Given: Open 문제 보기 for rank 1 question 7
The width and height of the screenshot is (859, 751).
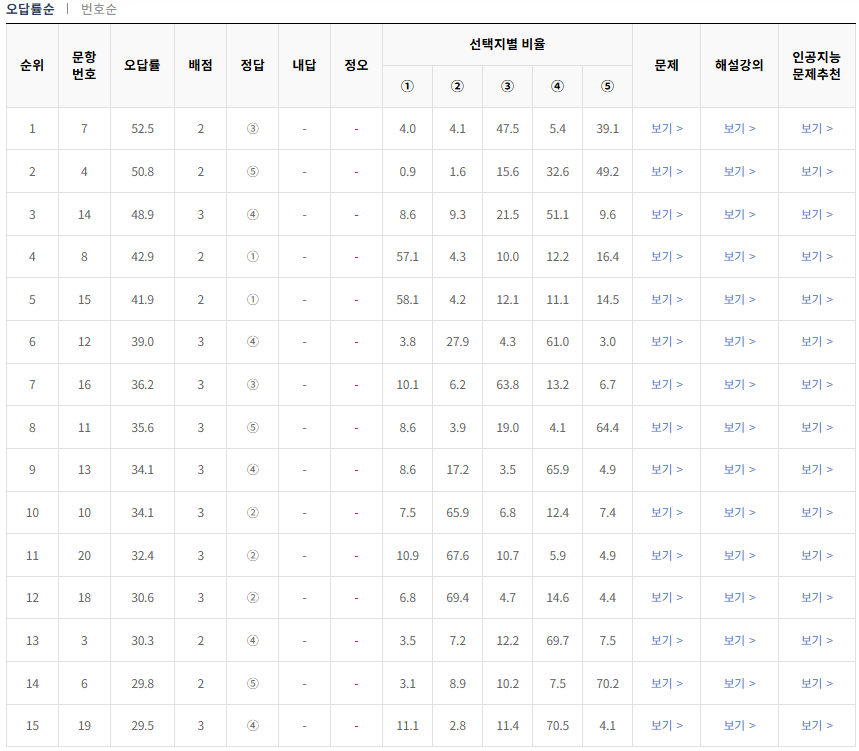Looking at the screenshot, I should [x=665, y=128].
